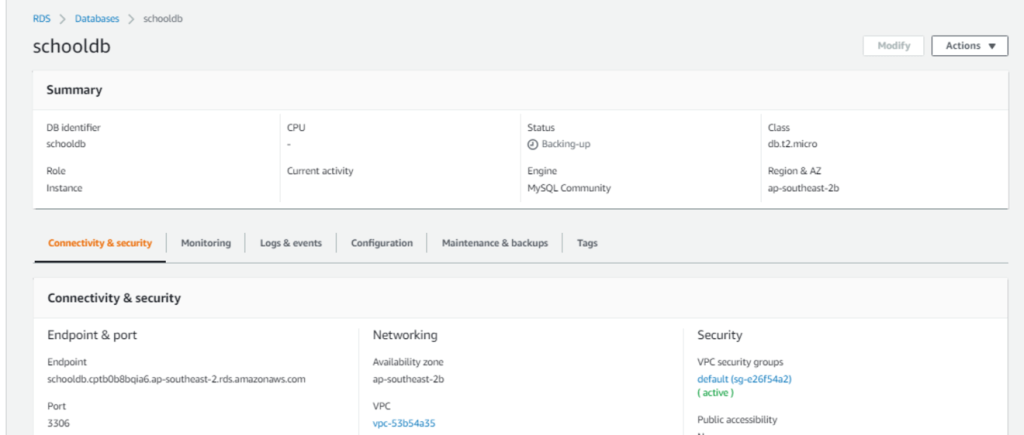This screenshot has width=1024, height=435.
Task: Click the Backing-up status clock icon
Action: [533, 144]
